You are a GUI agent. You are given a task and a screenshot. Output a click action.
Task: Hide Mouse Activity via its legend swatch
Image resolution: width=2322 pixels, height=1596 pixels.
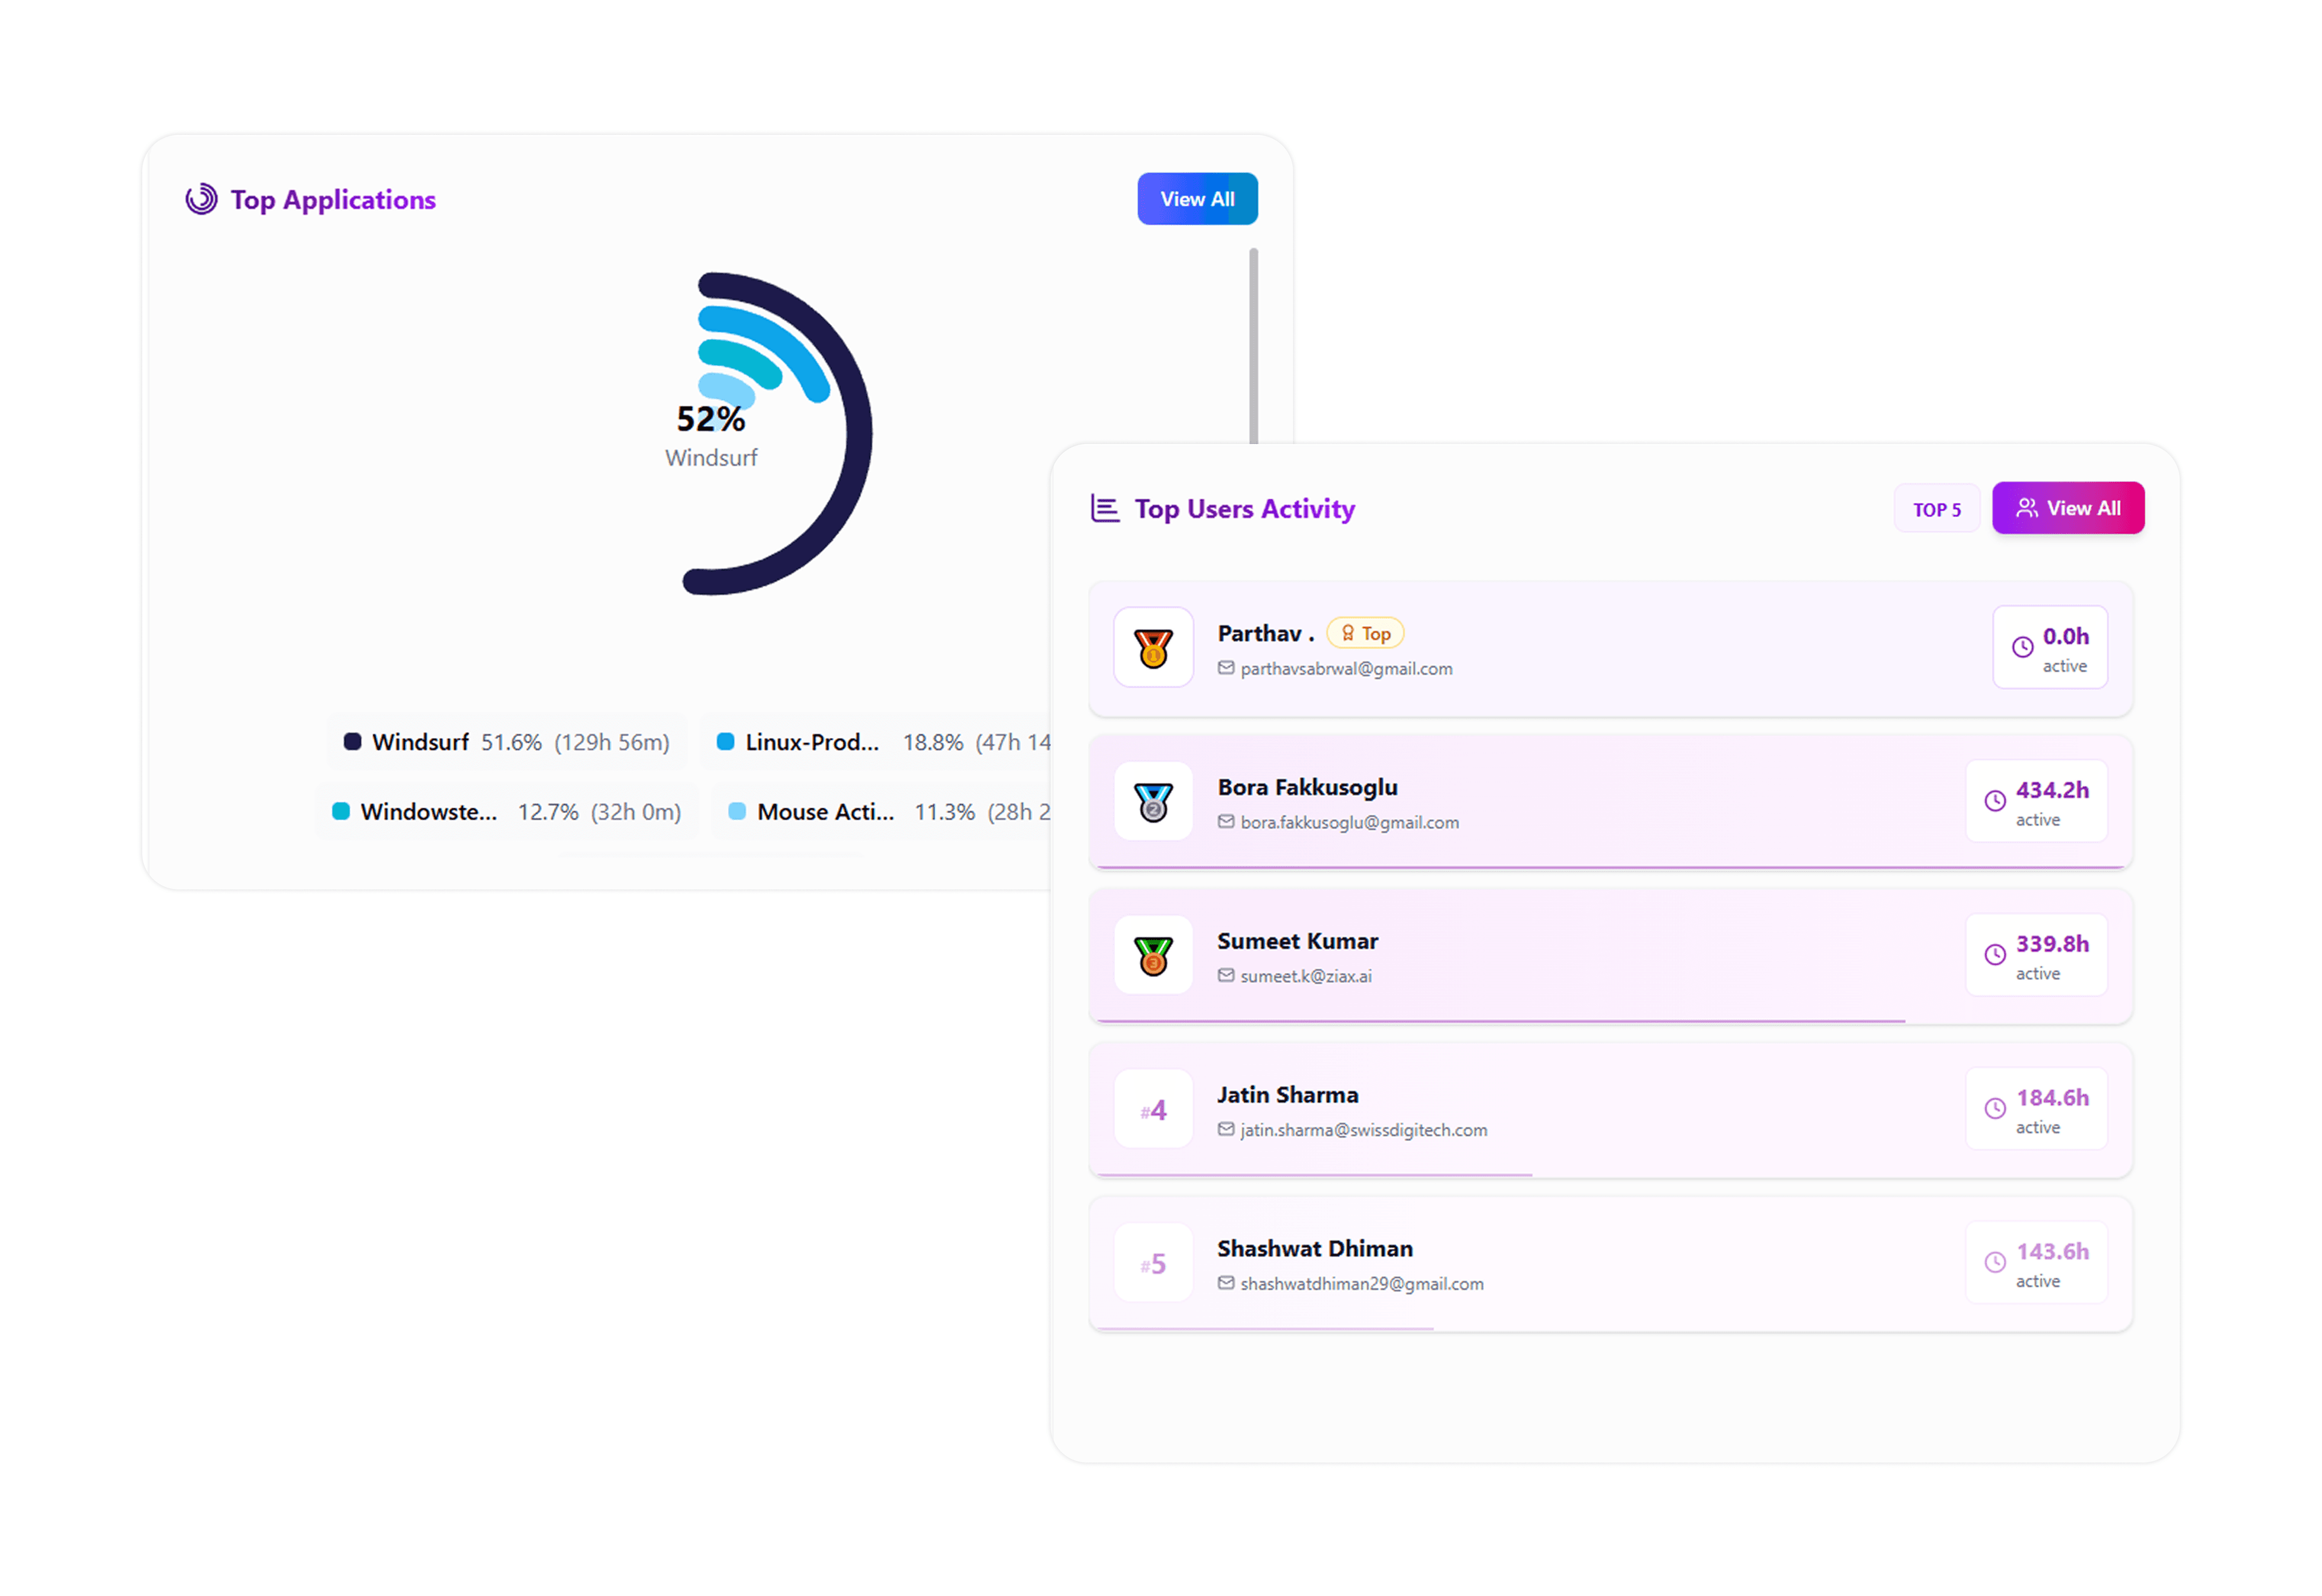point(737,811)
